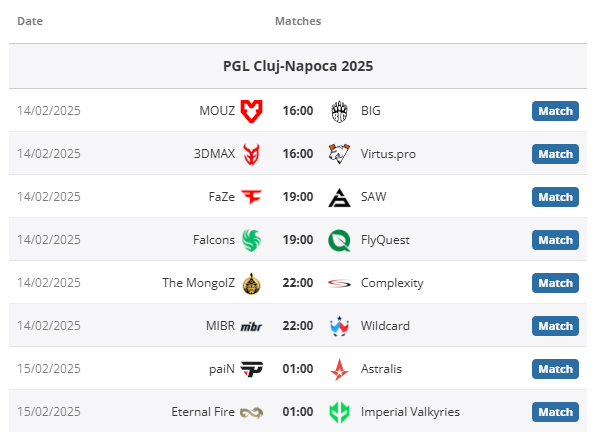Click the Astralis red star logo

(339, 369)
